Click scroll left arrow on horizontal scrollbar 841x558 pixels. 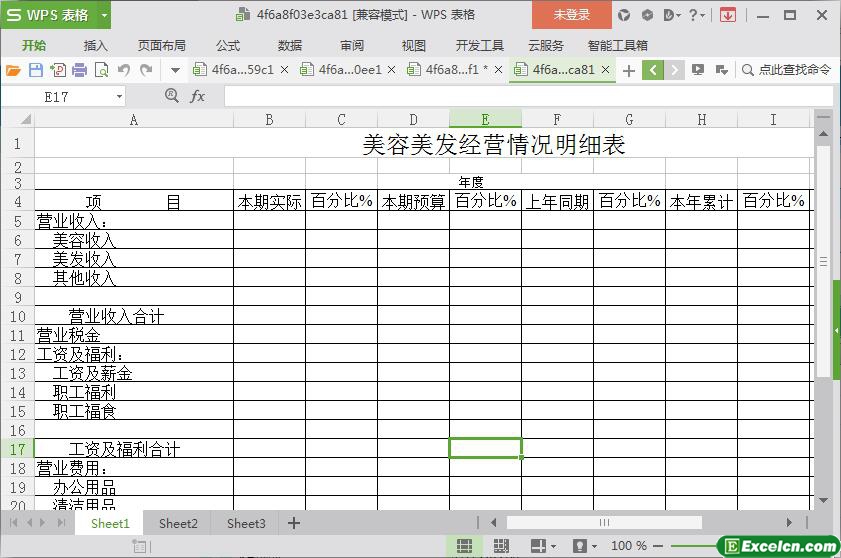point(493,523)
